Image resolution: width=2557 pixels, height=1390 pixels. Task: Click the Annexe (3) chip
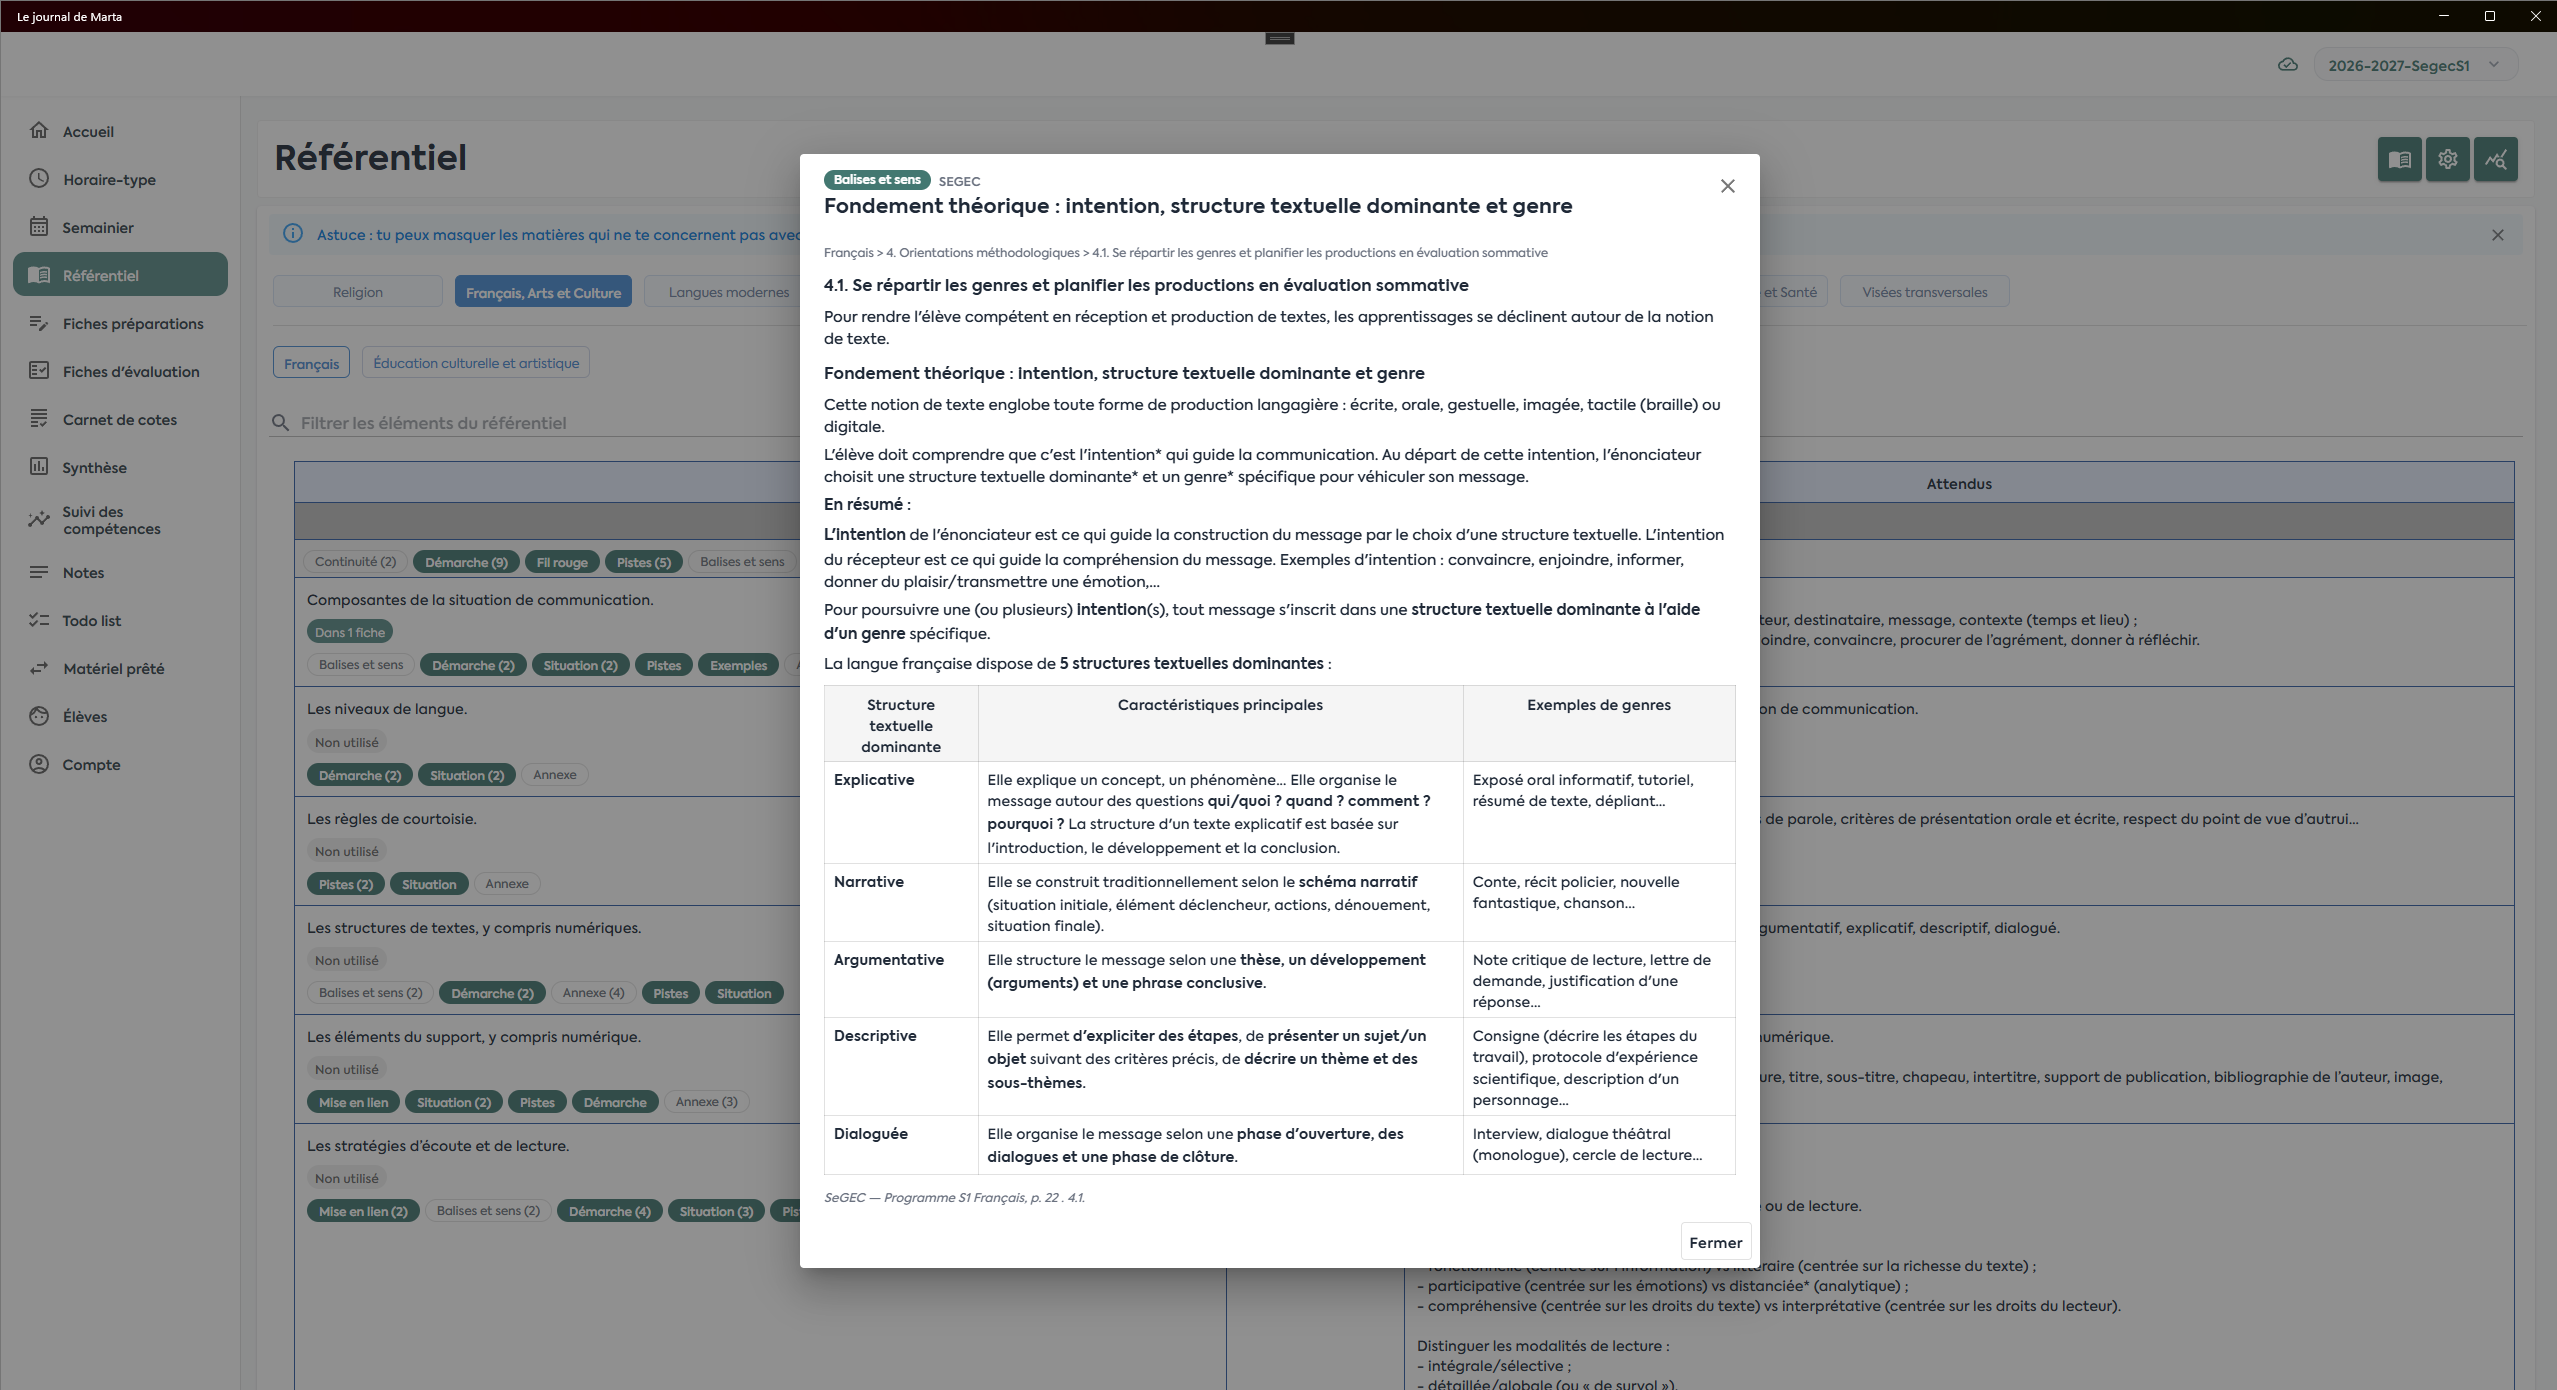pos(706,1102)
